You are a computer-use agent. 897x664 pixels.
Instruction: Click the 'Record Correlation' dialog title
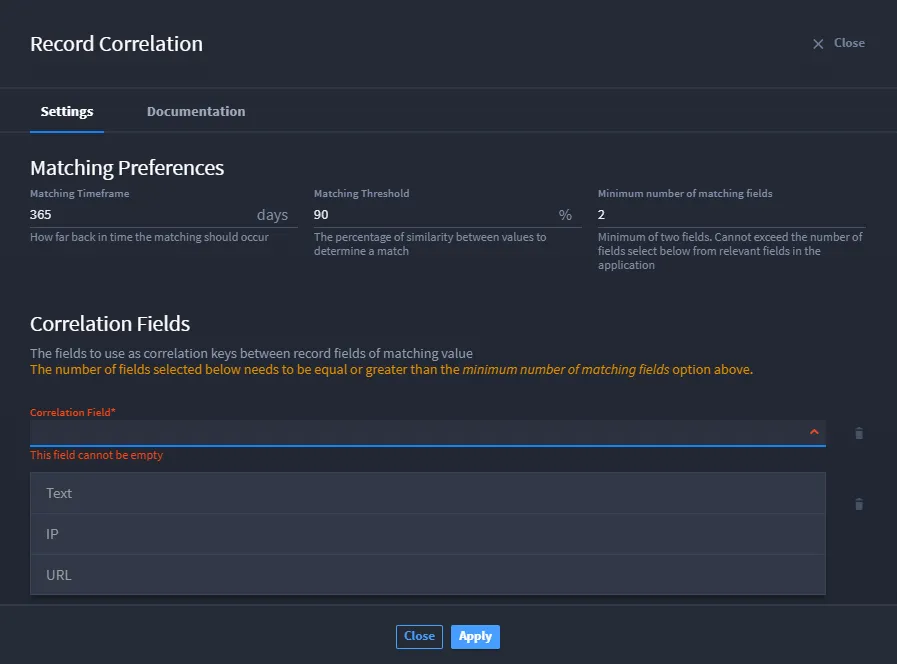click(117, 44)
